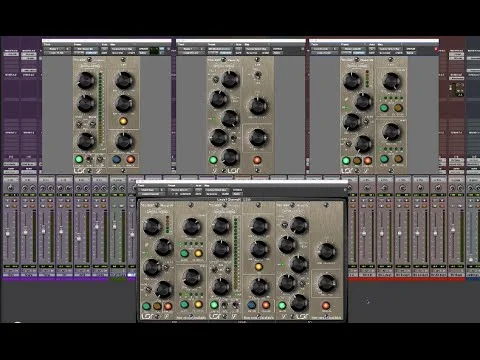Click the bottom window's leftmost green button
The width and height of the screenshot is (480, 360).
(x=147, y=306)
